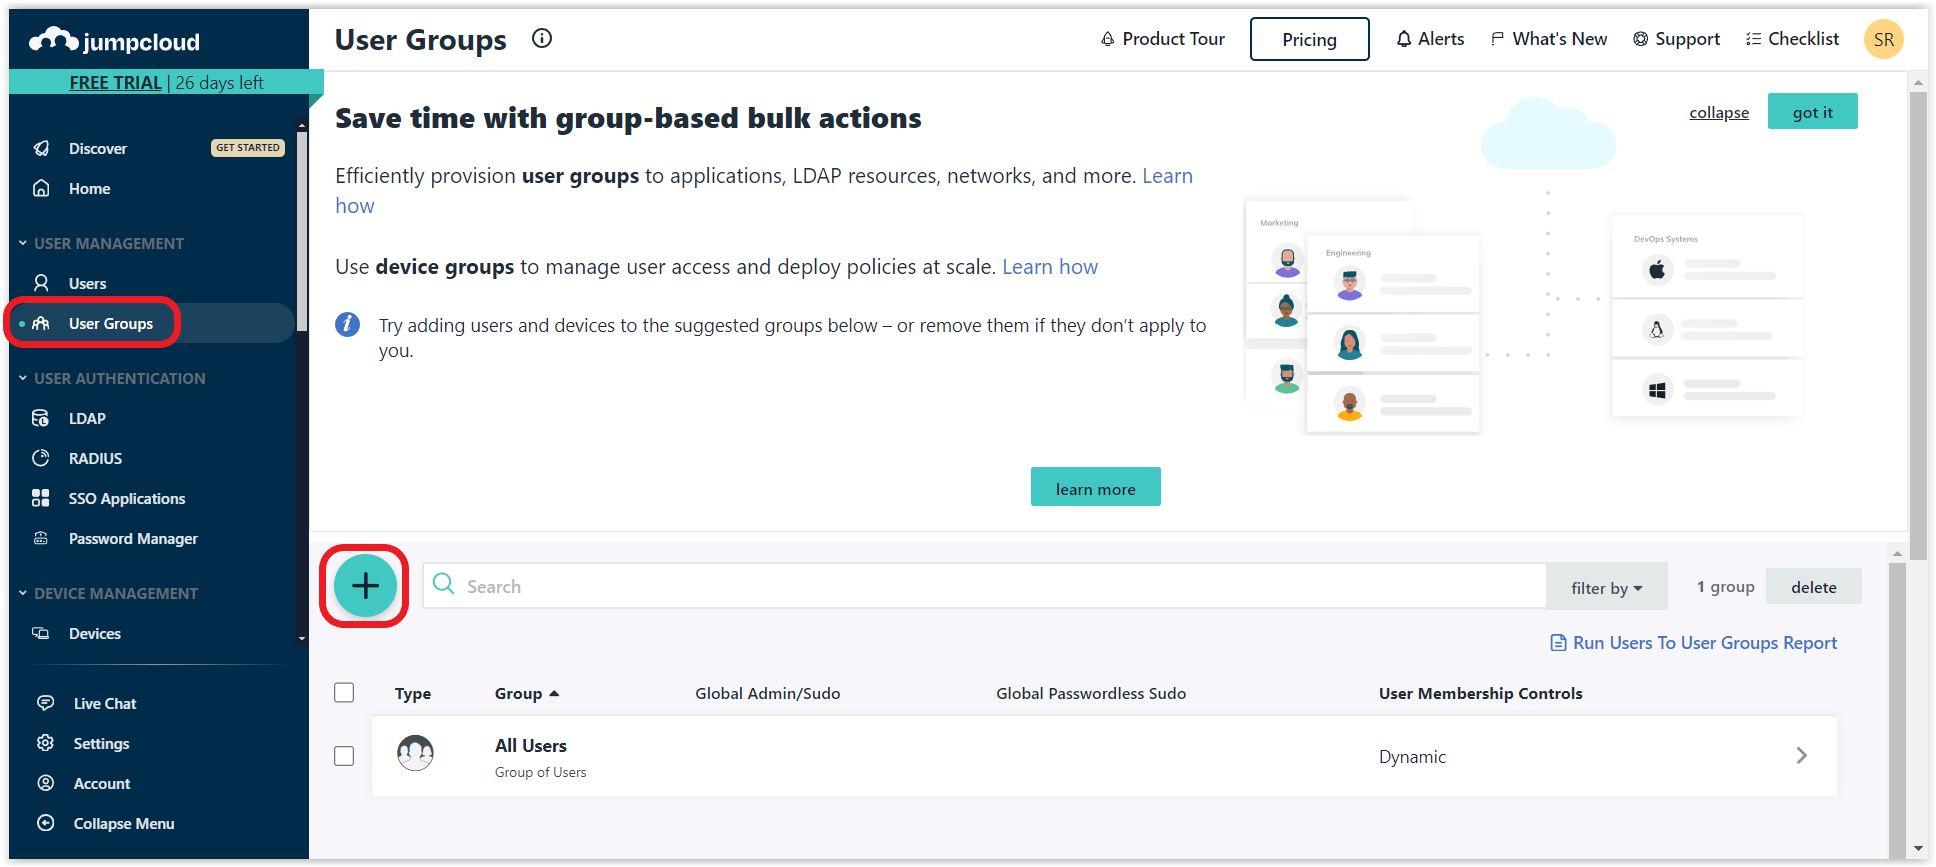The image size is (1936, 867).
Task: Open What's New in top bar
Action: pyautogui.click(x=1549, y=39)
